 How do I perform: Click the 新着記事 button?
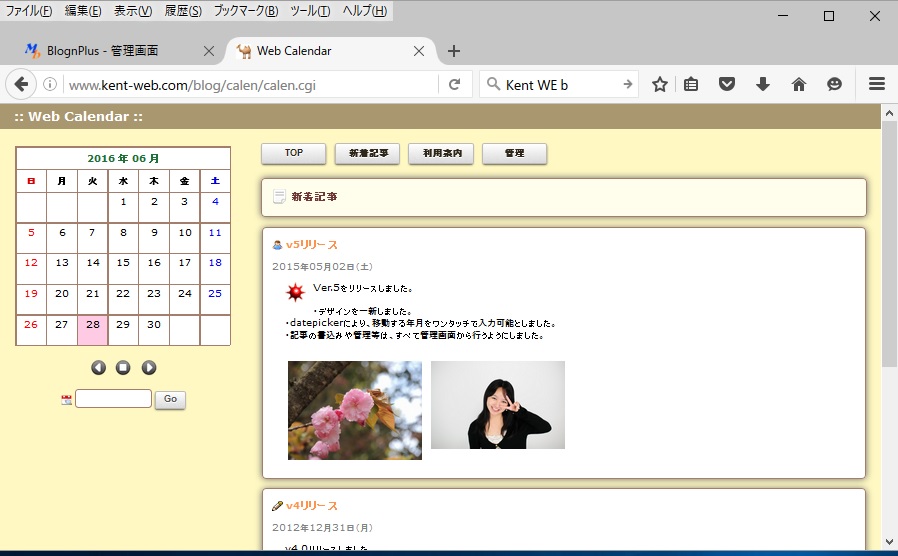click(x=368, y=153)
